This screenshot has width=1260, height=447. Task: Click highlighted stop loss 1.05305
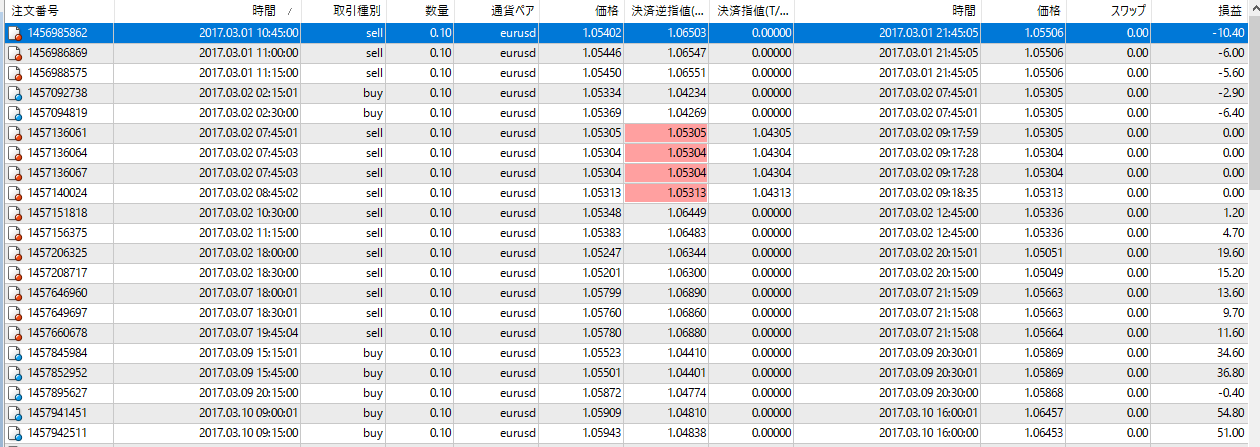(x=667, y=133)
